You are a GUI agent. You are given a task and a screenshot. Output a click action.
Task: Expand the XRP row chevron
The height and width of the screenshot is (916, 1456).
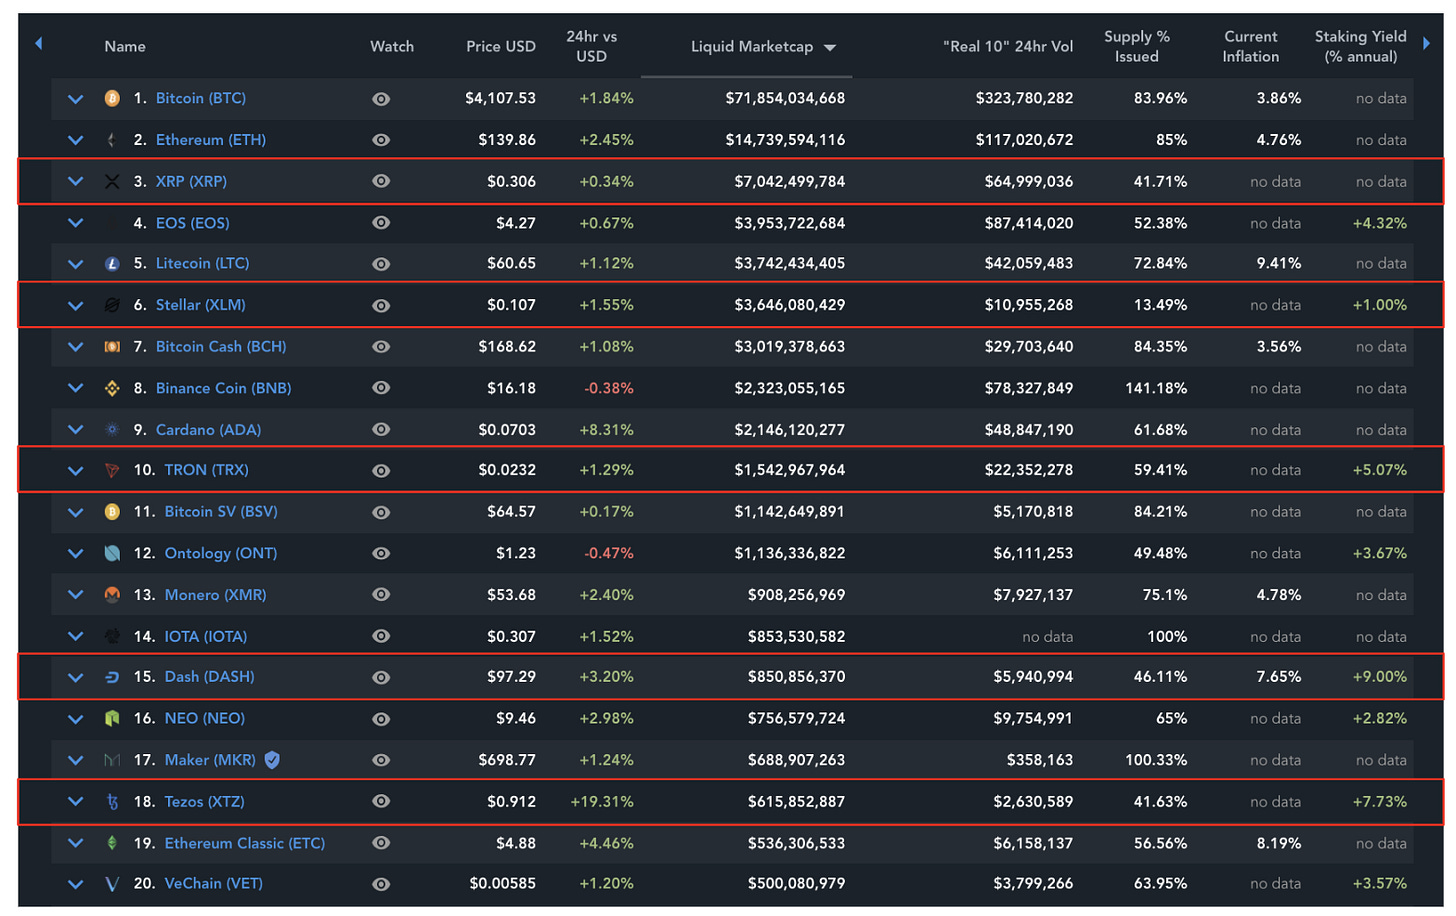(75, 182)
